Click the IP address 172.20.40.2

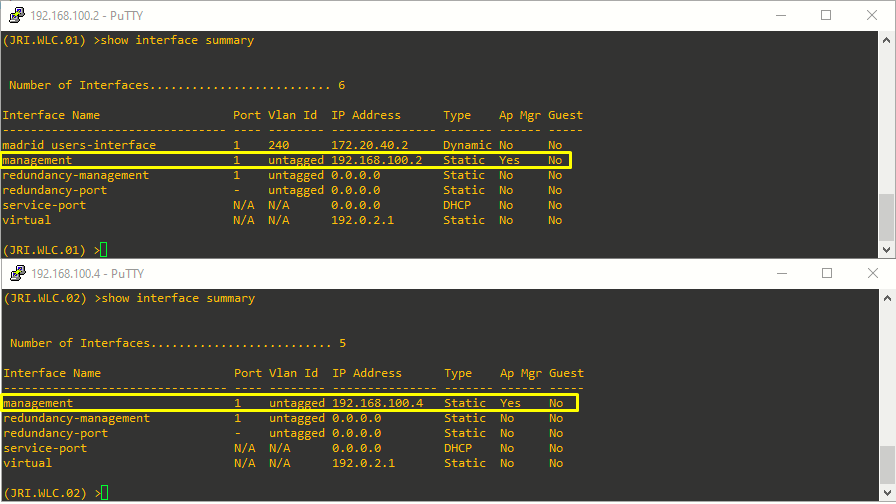click(370, 145)
